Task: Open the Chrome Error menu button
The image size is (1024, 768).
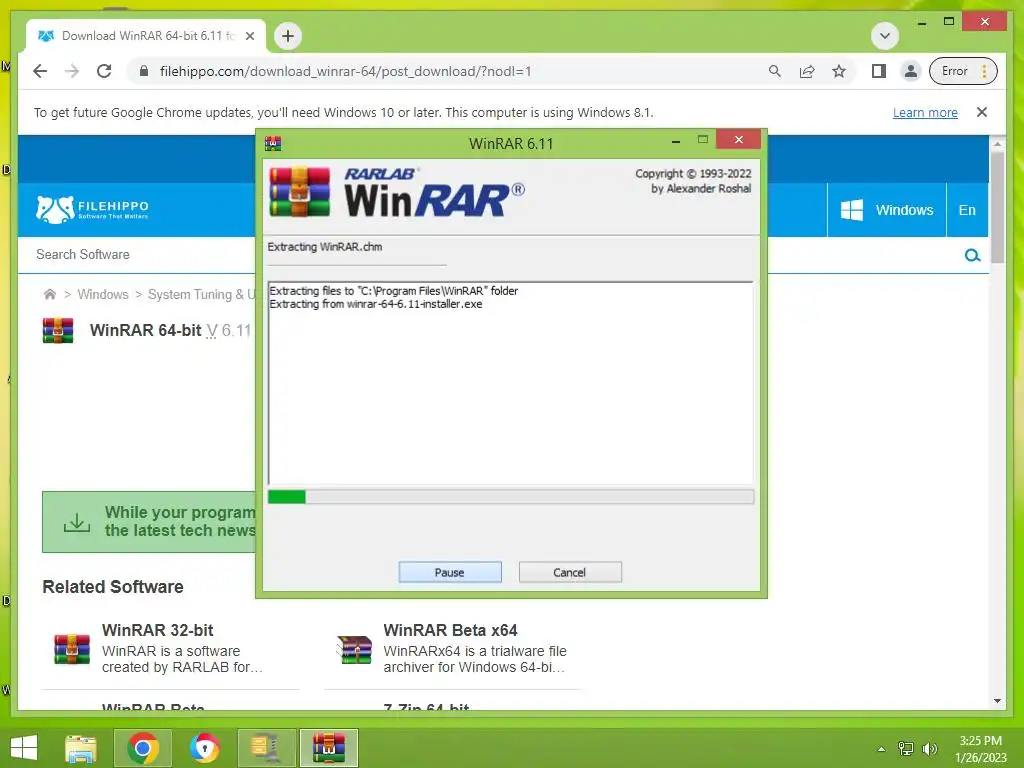Action: (x=964, y=71)
